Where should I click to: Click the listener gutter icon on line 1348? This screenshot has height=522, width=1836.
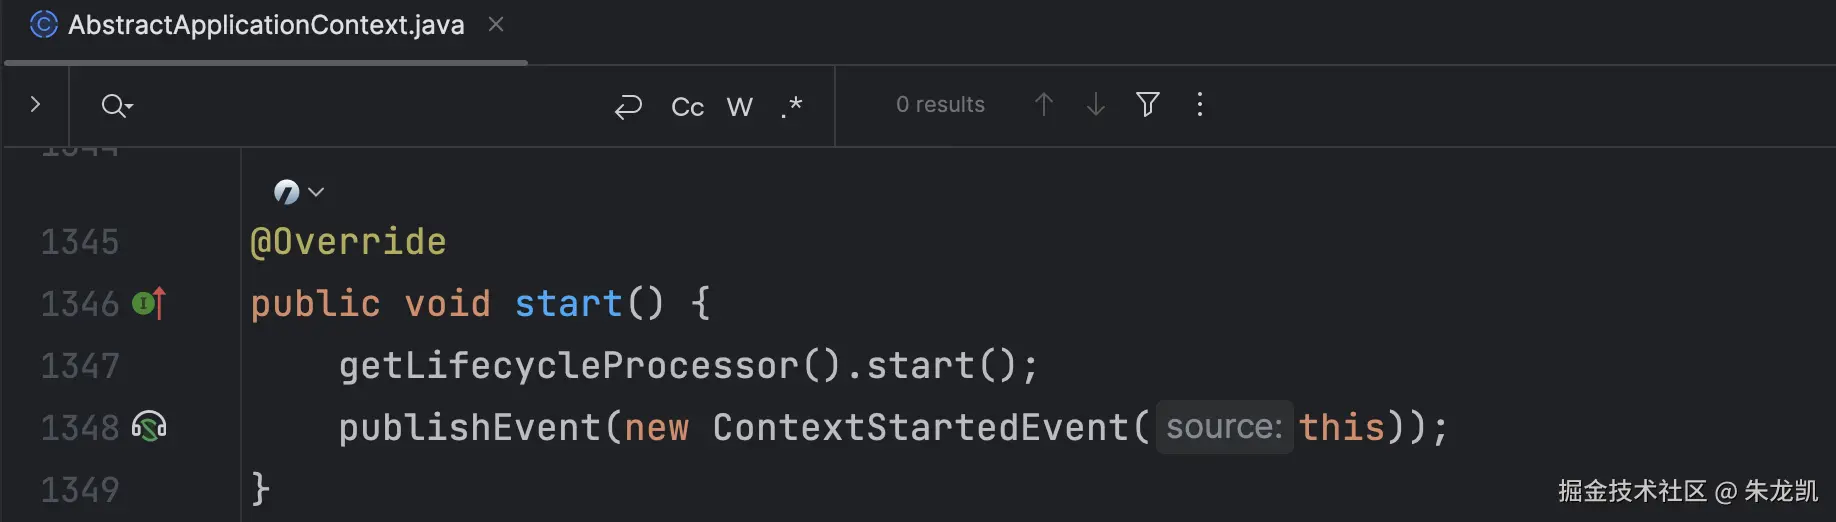pos(149,427)
